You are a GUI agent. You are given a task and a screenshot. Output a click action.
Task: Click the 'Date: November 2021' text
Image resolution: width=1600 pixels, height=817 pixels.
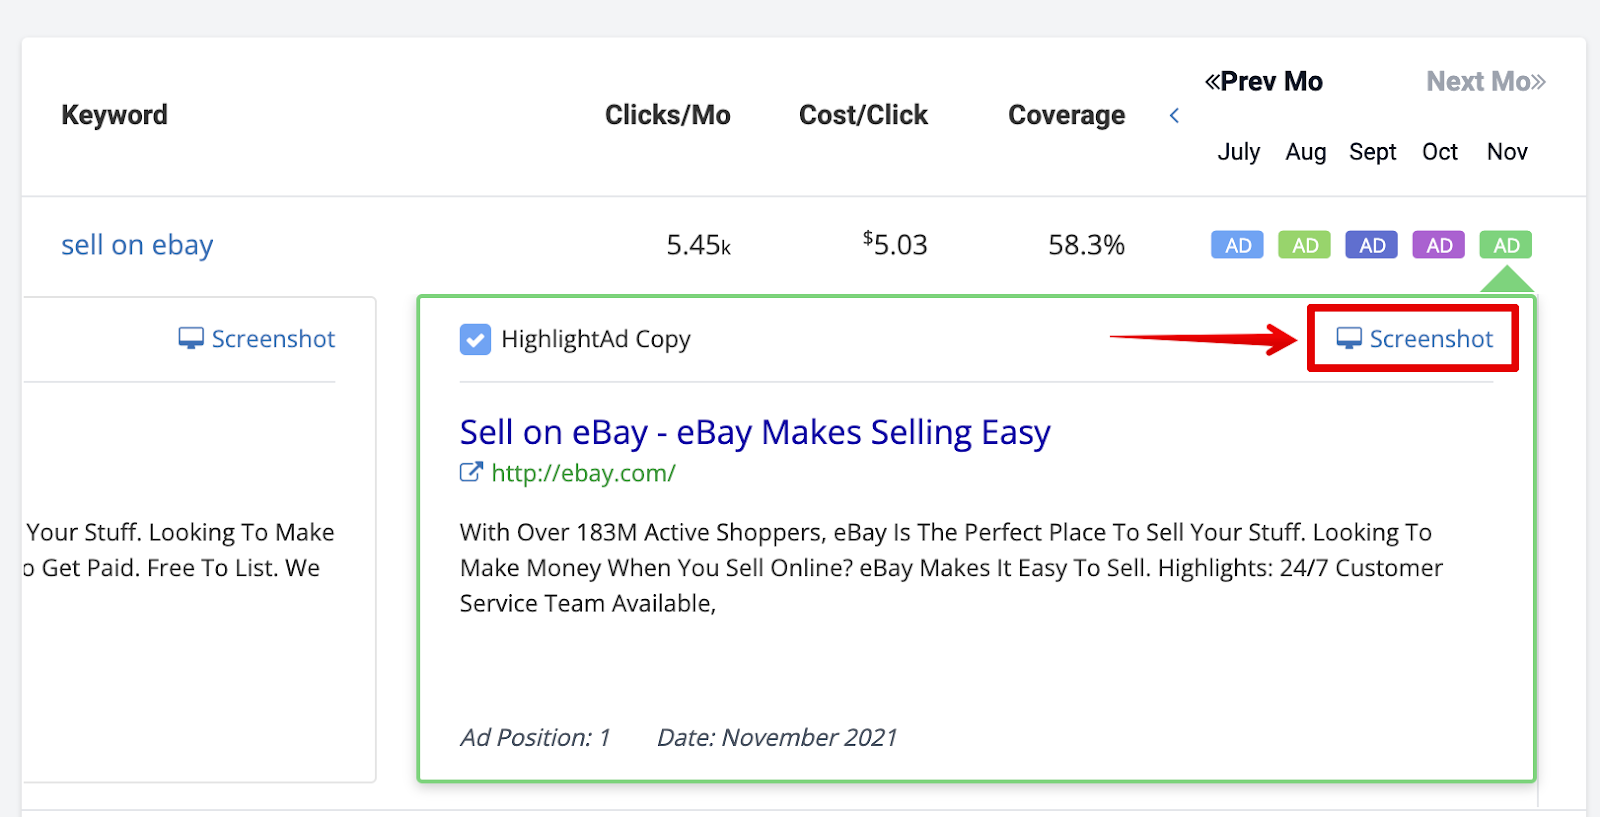tap(777, 738)
